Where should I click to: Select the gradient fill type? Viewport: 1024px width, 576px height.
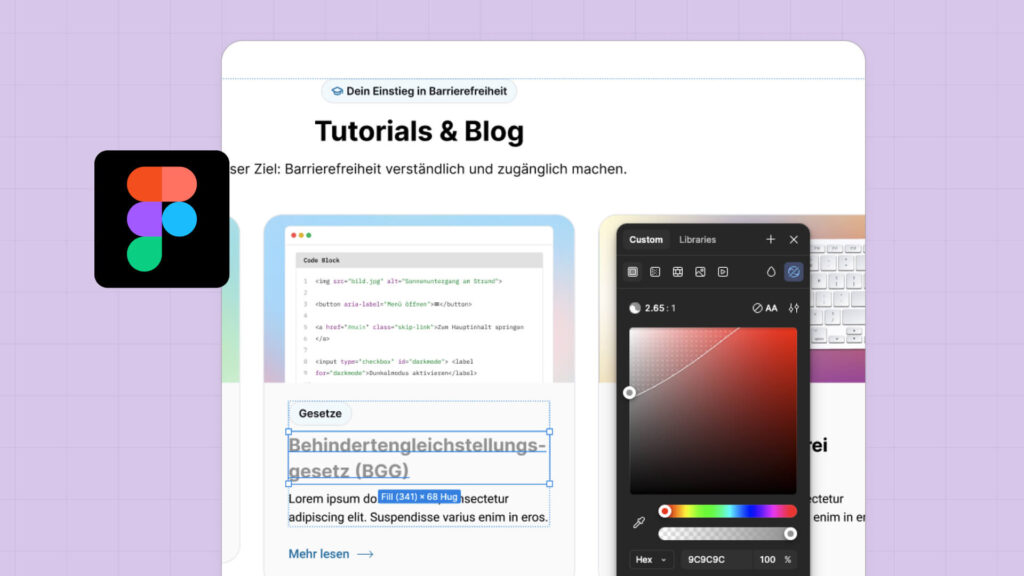point(655,271)
